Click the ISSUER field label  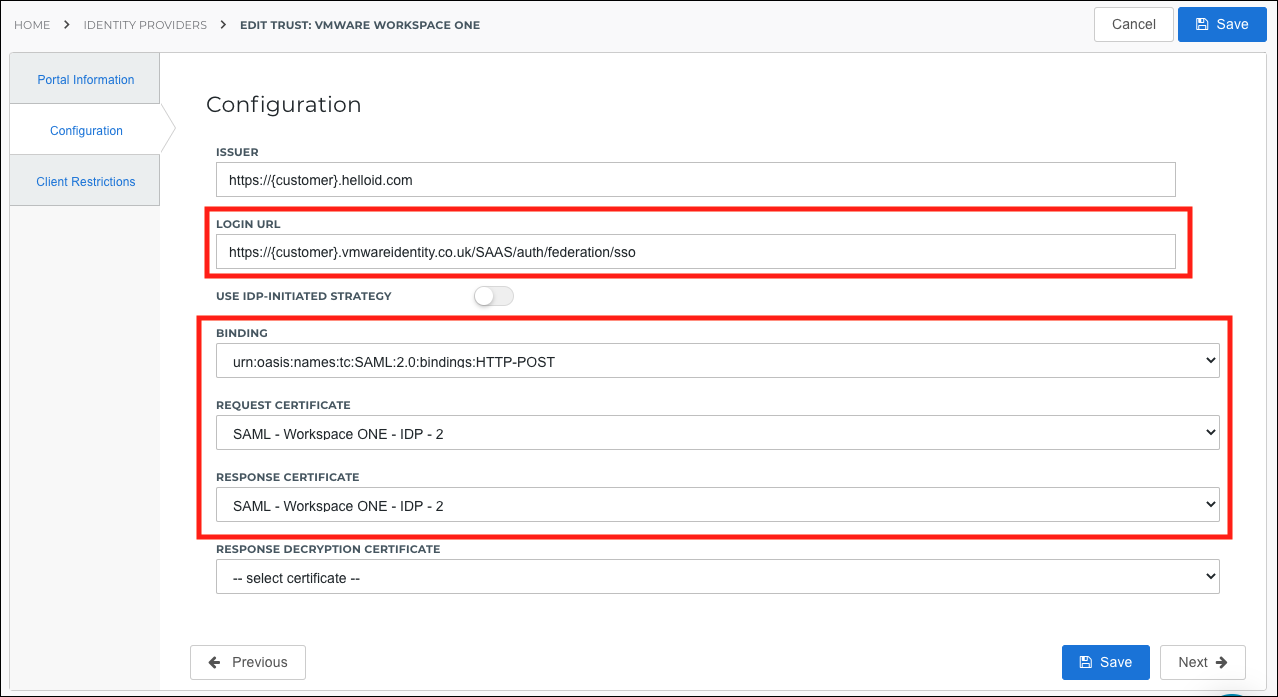[237, 152]
